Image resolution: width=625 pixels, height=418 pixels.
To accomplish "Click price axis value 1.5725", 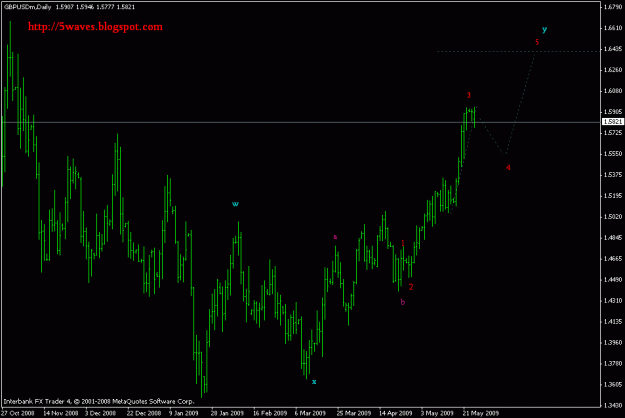I will (x=613, y=133).
